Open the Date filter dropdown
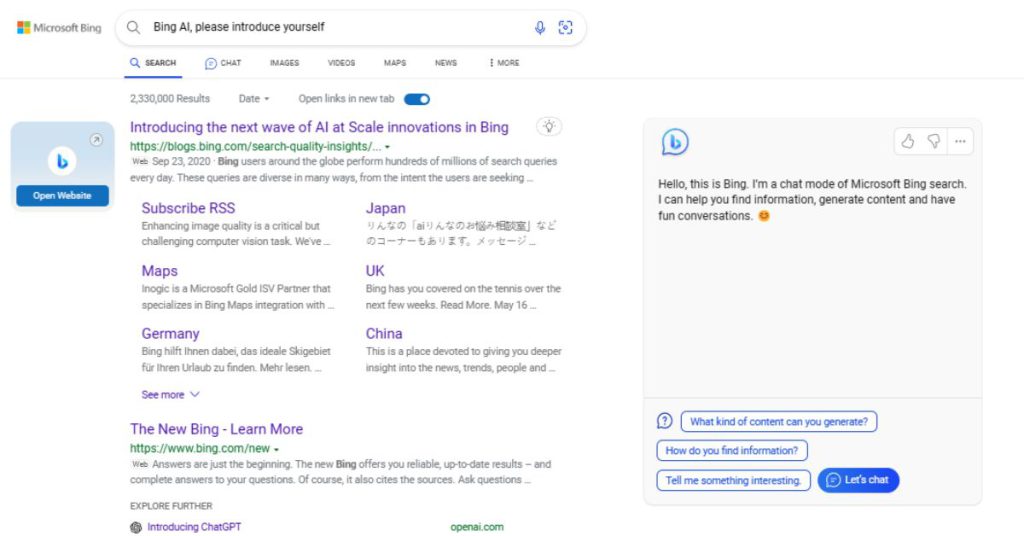 click(254, 99)
